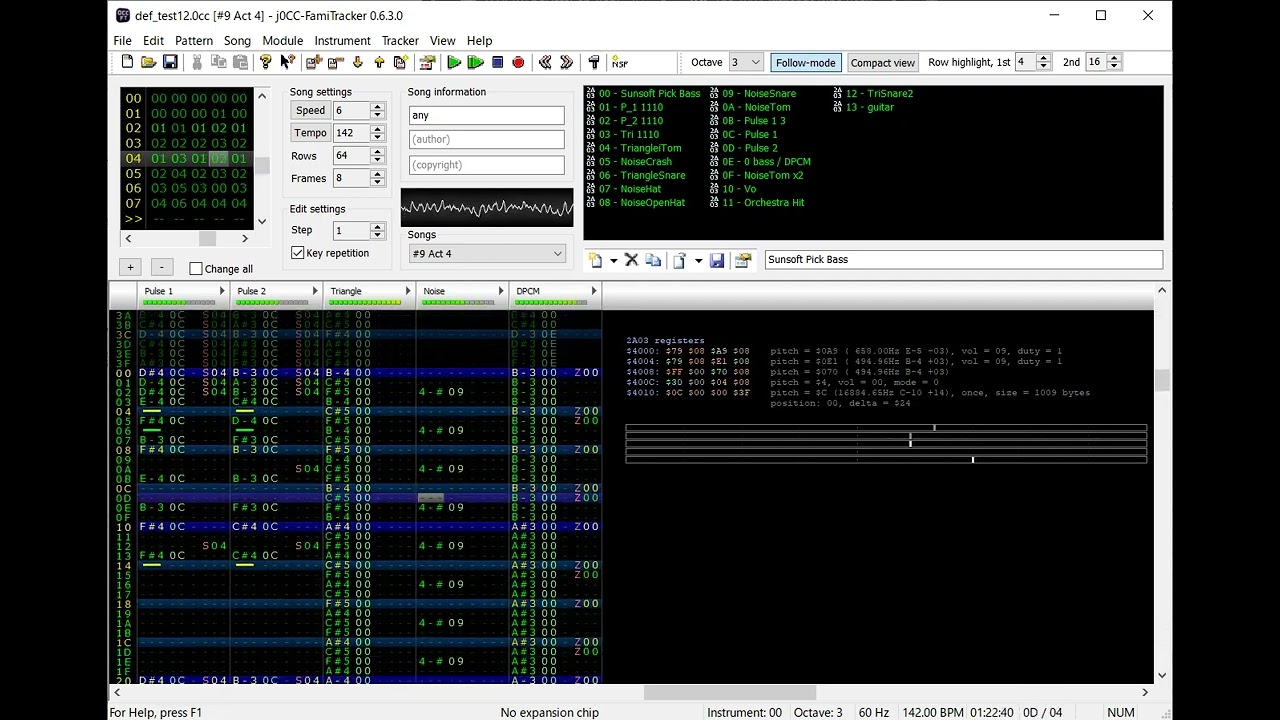Click the Speed button in Song settings
Viewport: 1280px width, 720px height.
coord(310,110)
